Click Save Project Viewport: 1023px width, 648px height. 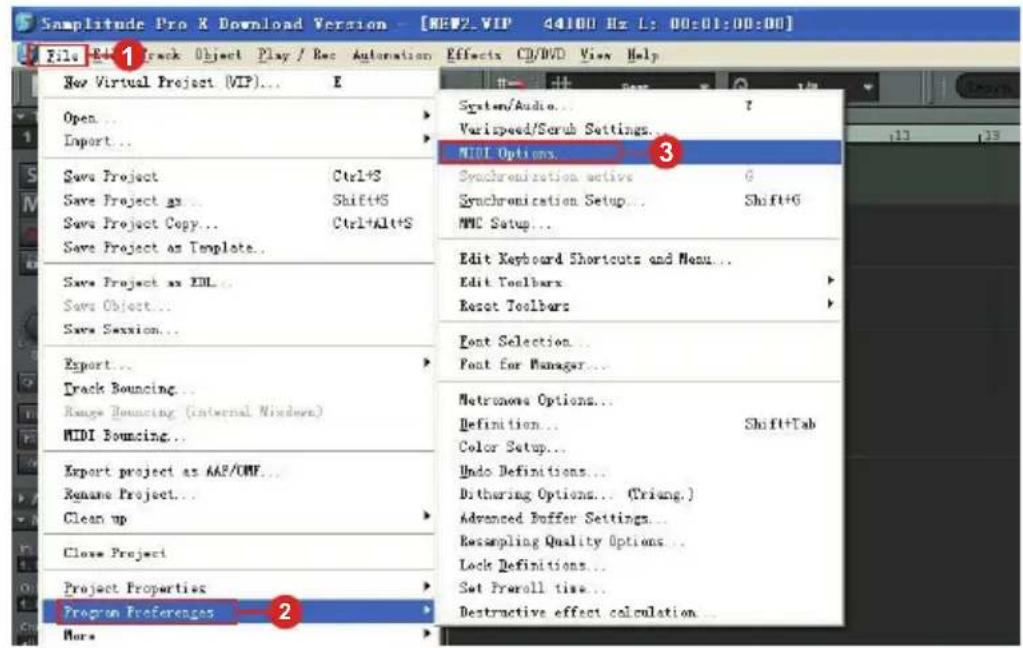[239, 176]
